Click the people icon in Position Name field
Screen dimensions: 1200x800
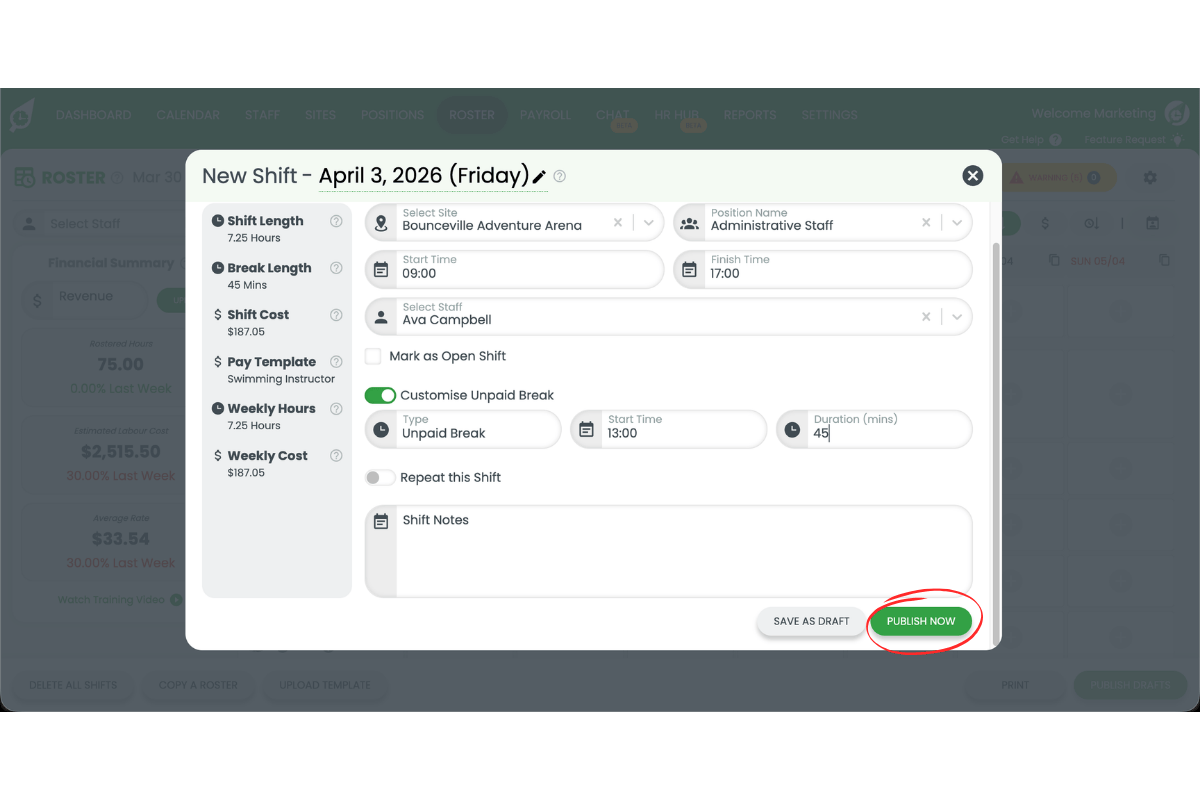[690, 221]
